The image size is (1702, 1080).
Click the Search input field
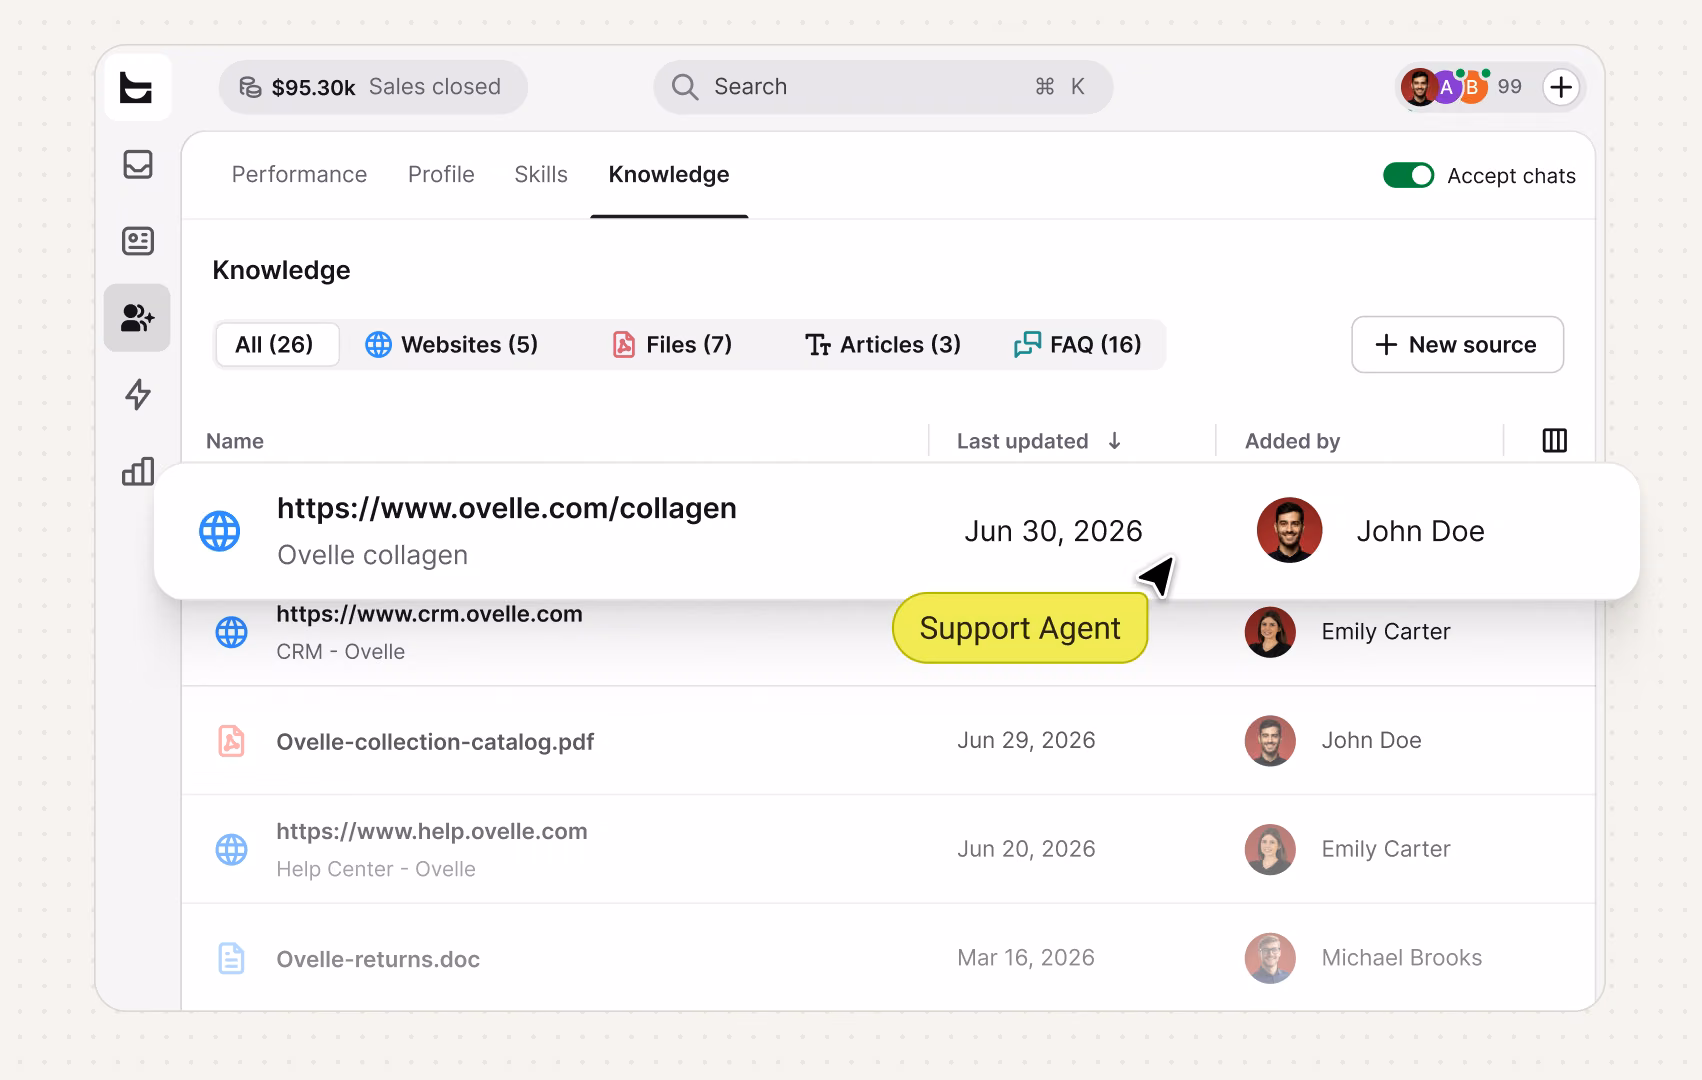coord(883,87)
